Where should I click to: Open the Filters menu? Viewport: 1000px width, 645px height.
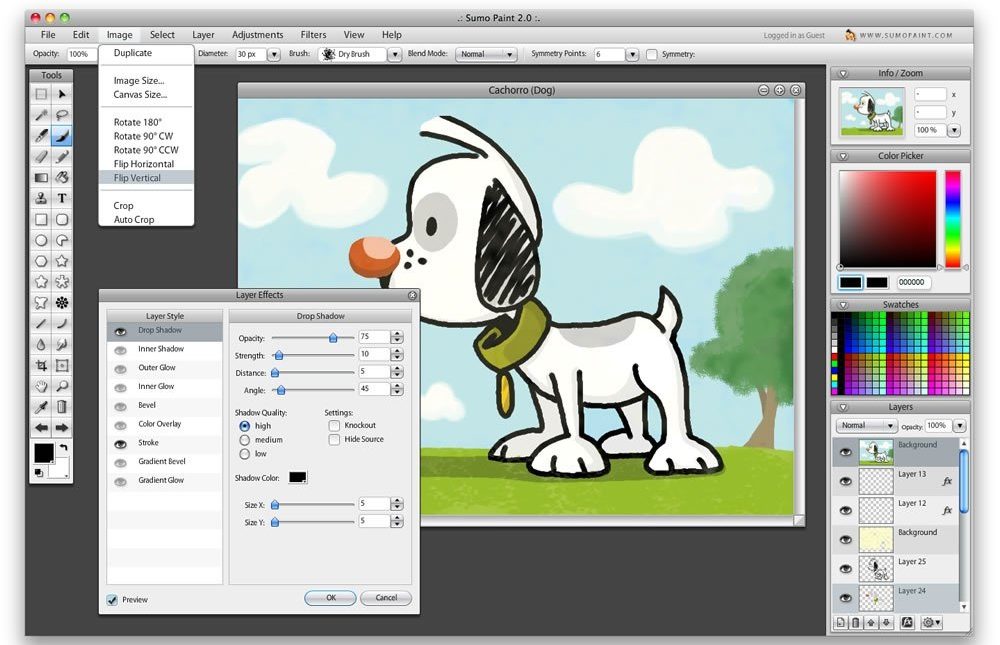click(313, 35)
